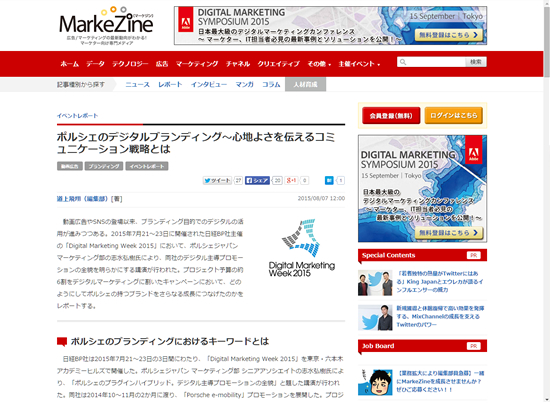Click the vertical page scrollbar
Screen dimensions: 550x403
pos(546,201)
